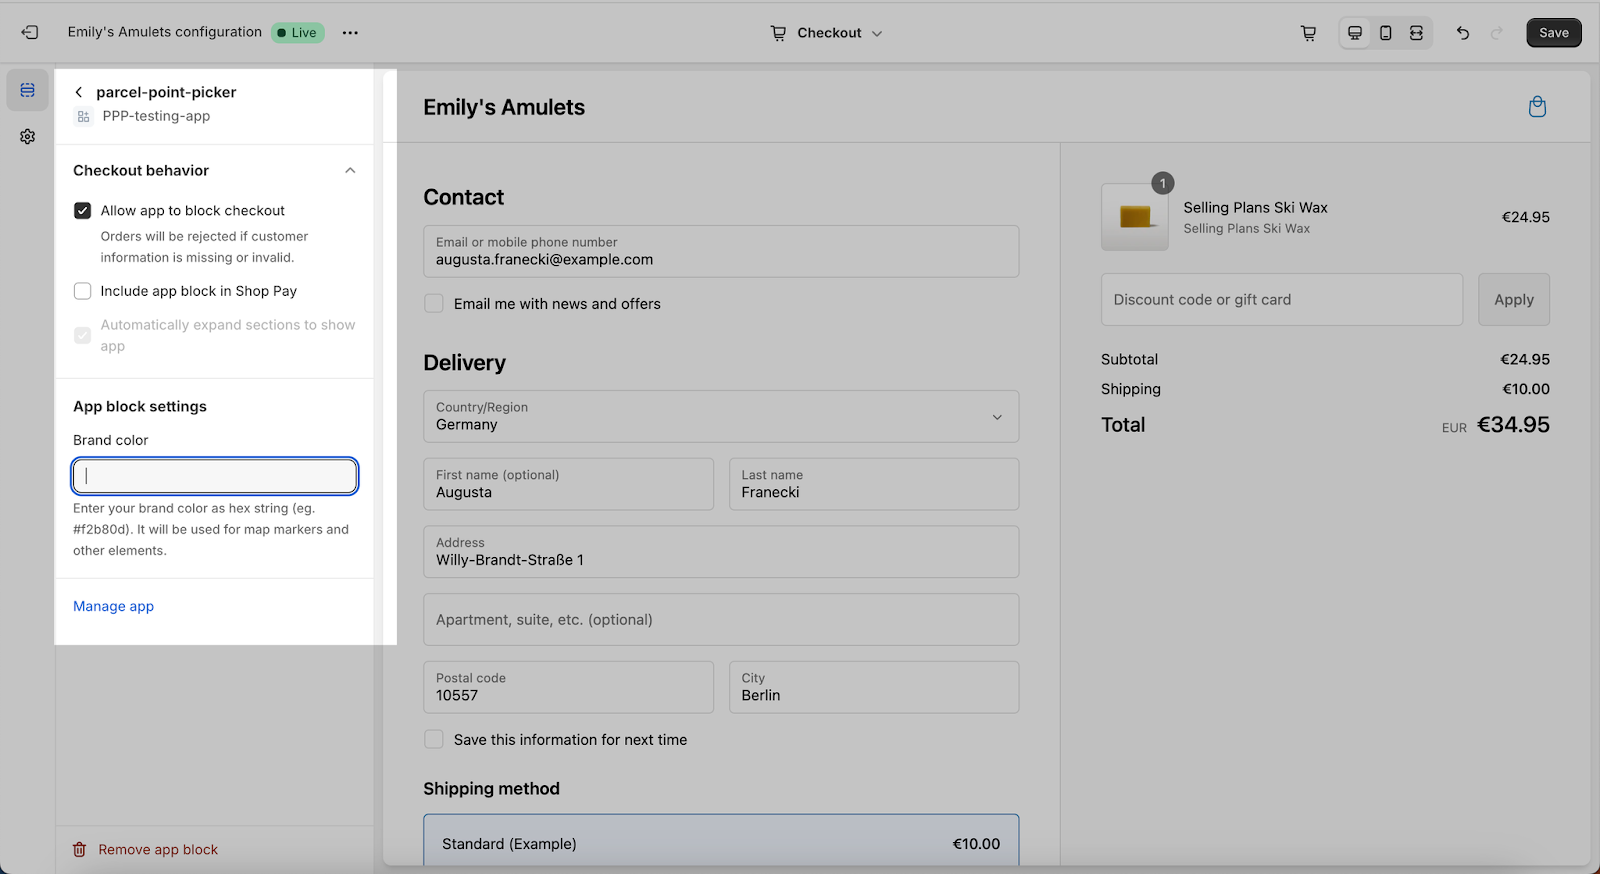Click the shopping bag icon in preview
This screenshot has height=874, width=1600.
1537,107
